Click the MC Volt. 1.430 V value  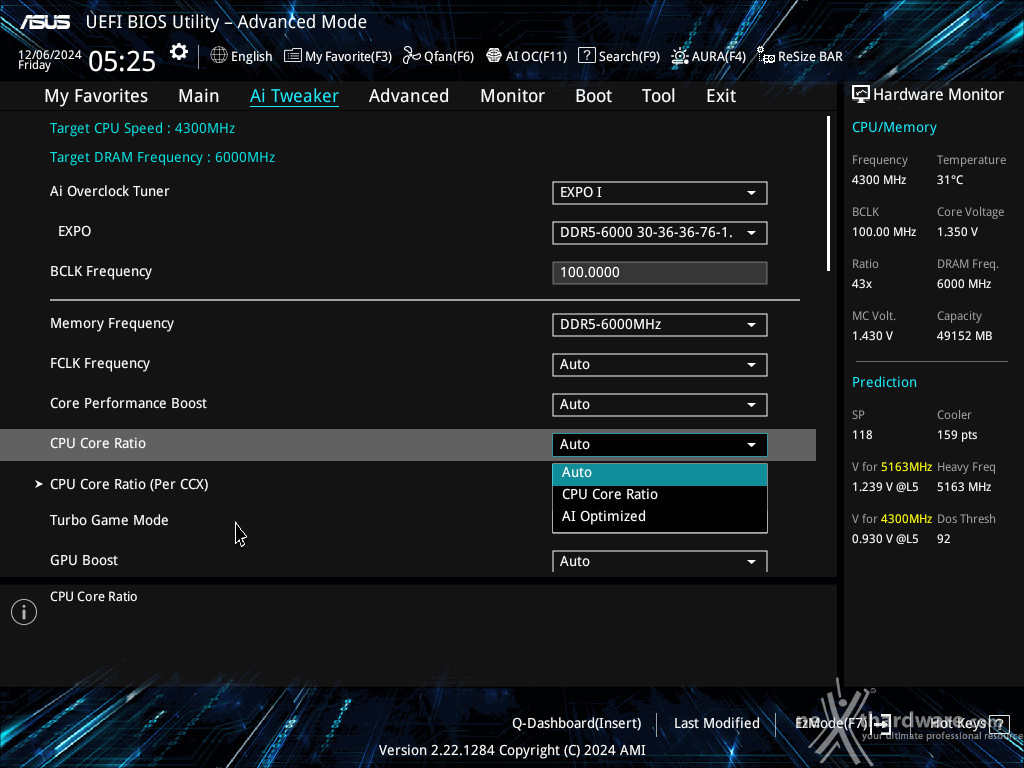click(x=872, y=336)
